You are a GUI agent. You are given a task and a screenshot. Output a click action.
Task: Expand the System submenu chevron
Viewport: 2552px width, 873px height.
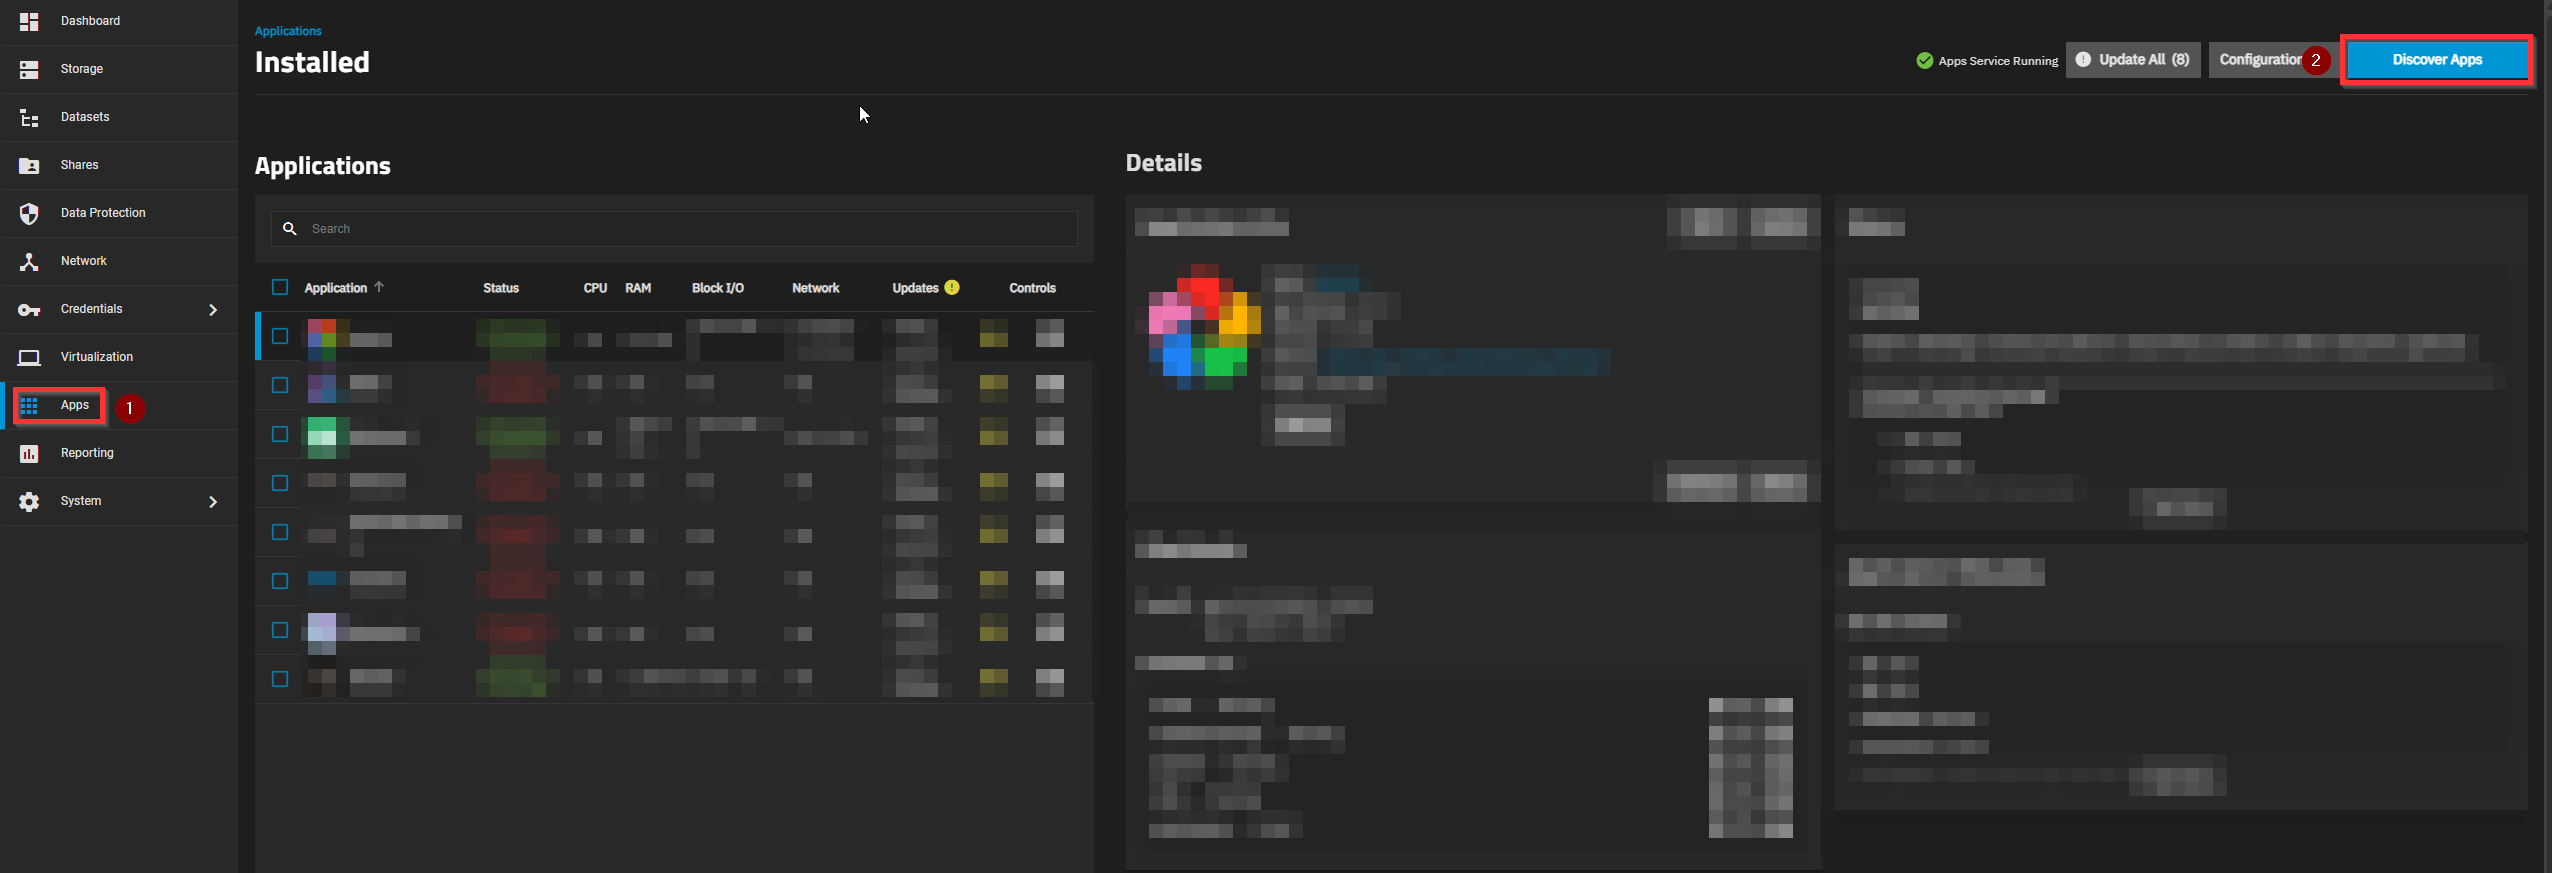pos(212,502)
